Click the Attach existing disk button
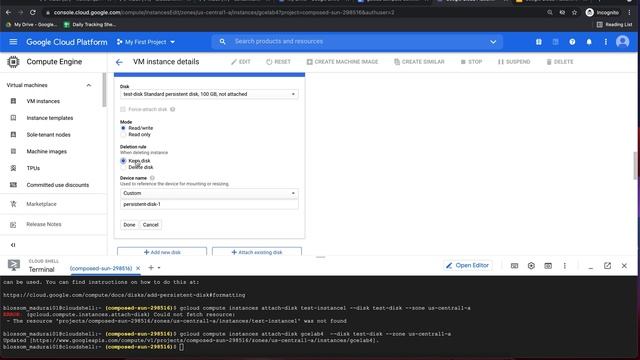Viewport: 640px width, 360px height. point(257,252)
